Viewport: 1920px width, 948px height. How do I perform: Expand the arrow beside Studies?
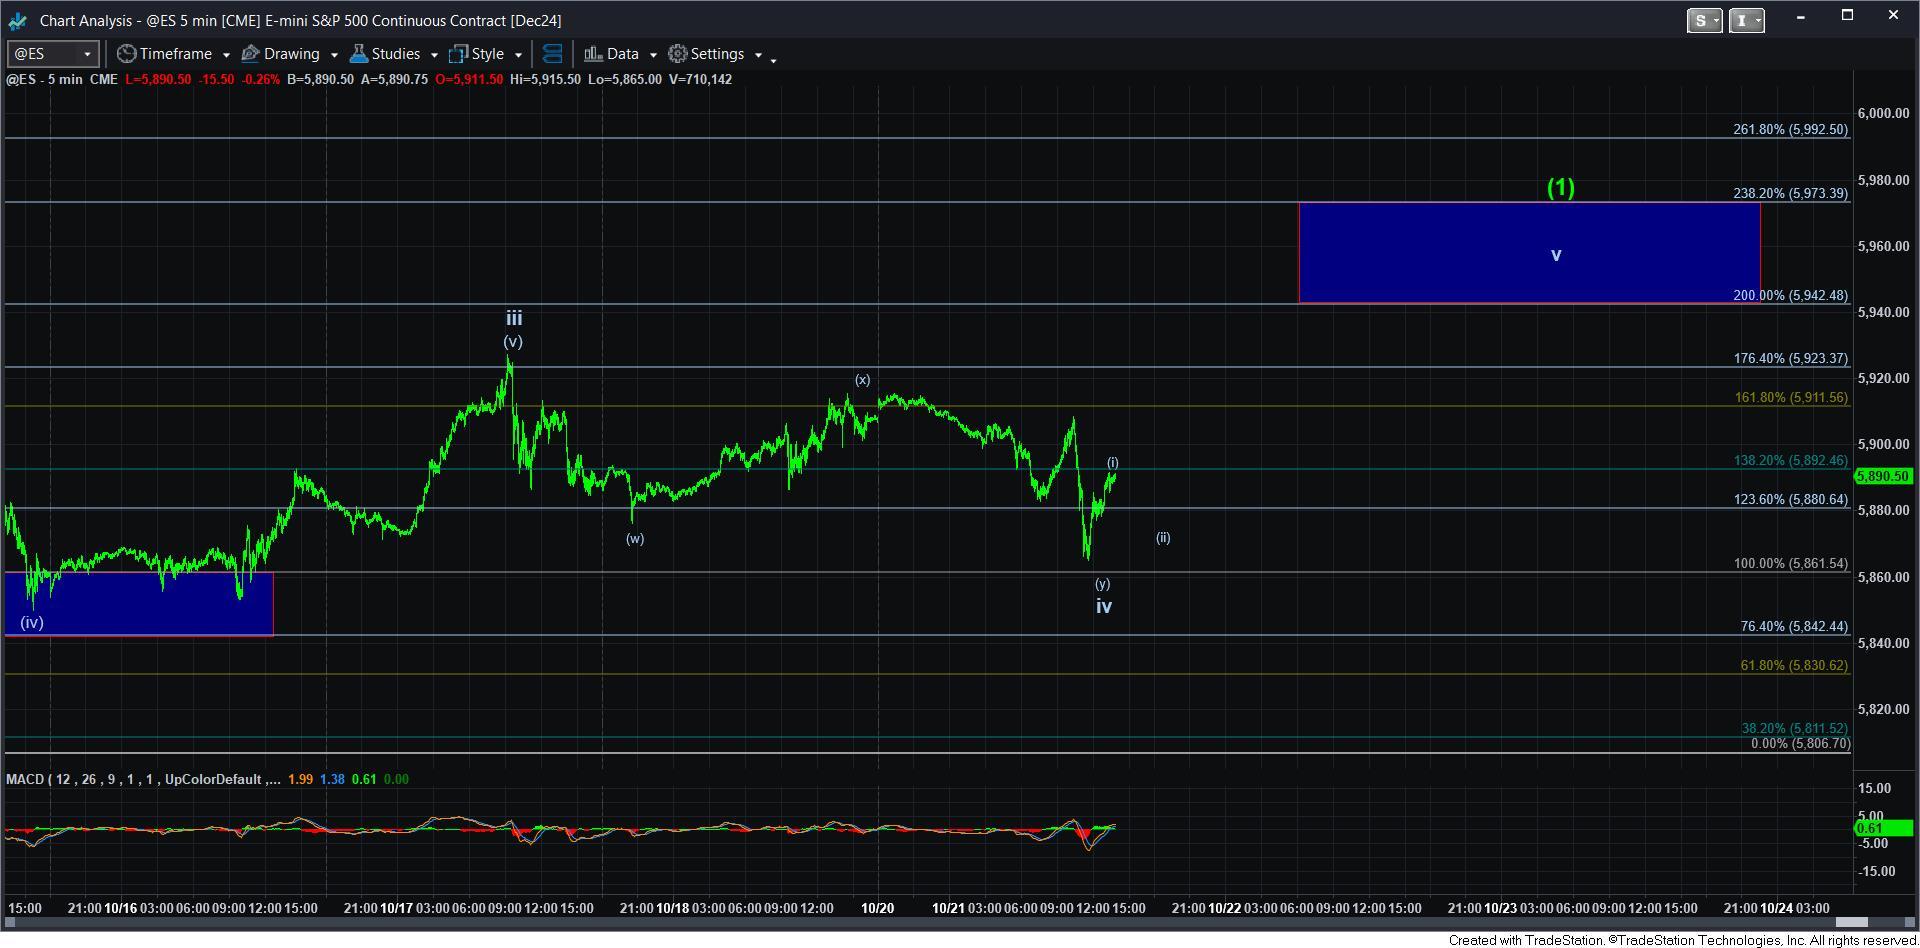(x=434, y=55)
